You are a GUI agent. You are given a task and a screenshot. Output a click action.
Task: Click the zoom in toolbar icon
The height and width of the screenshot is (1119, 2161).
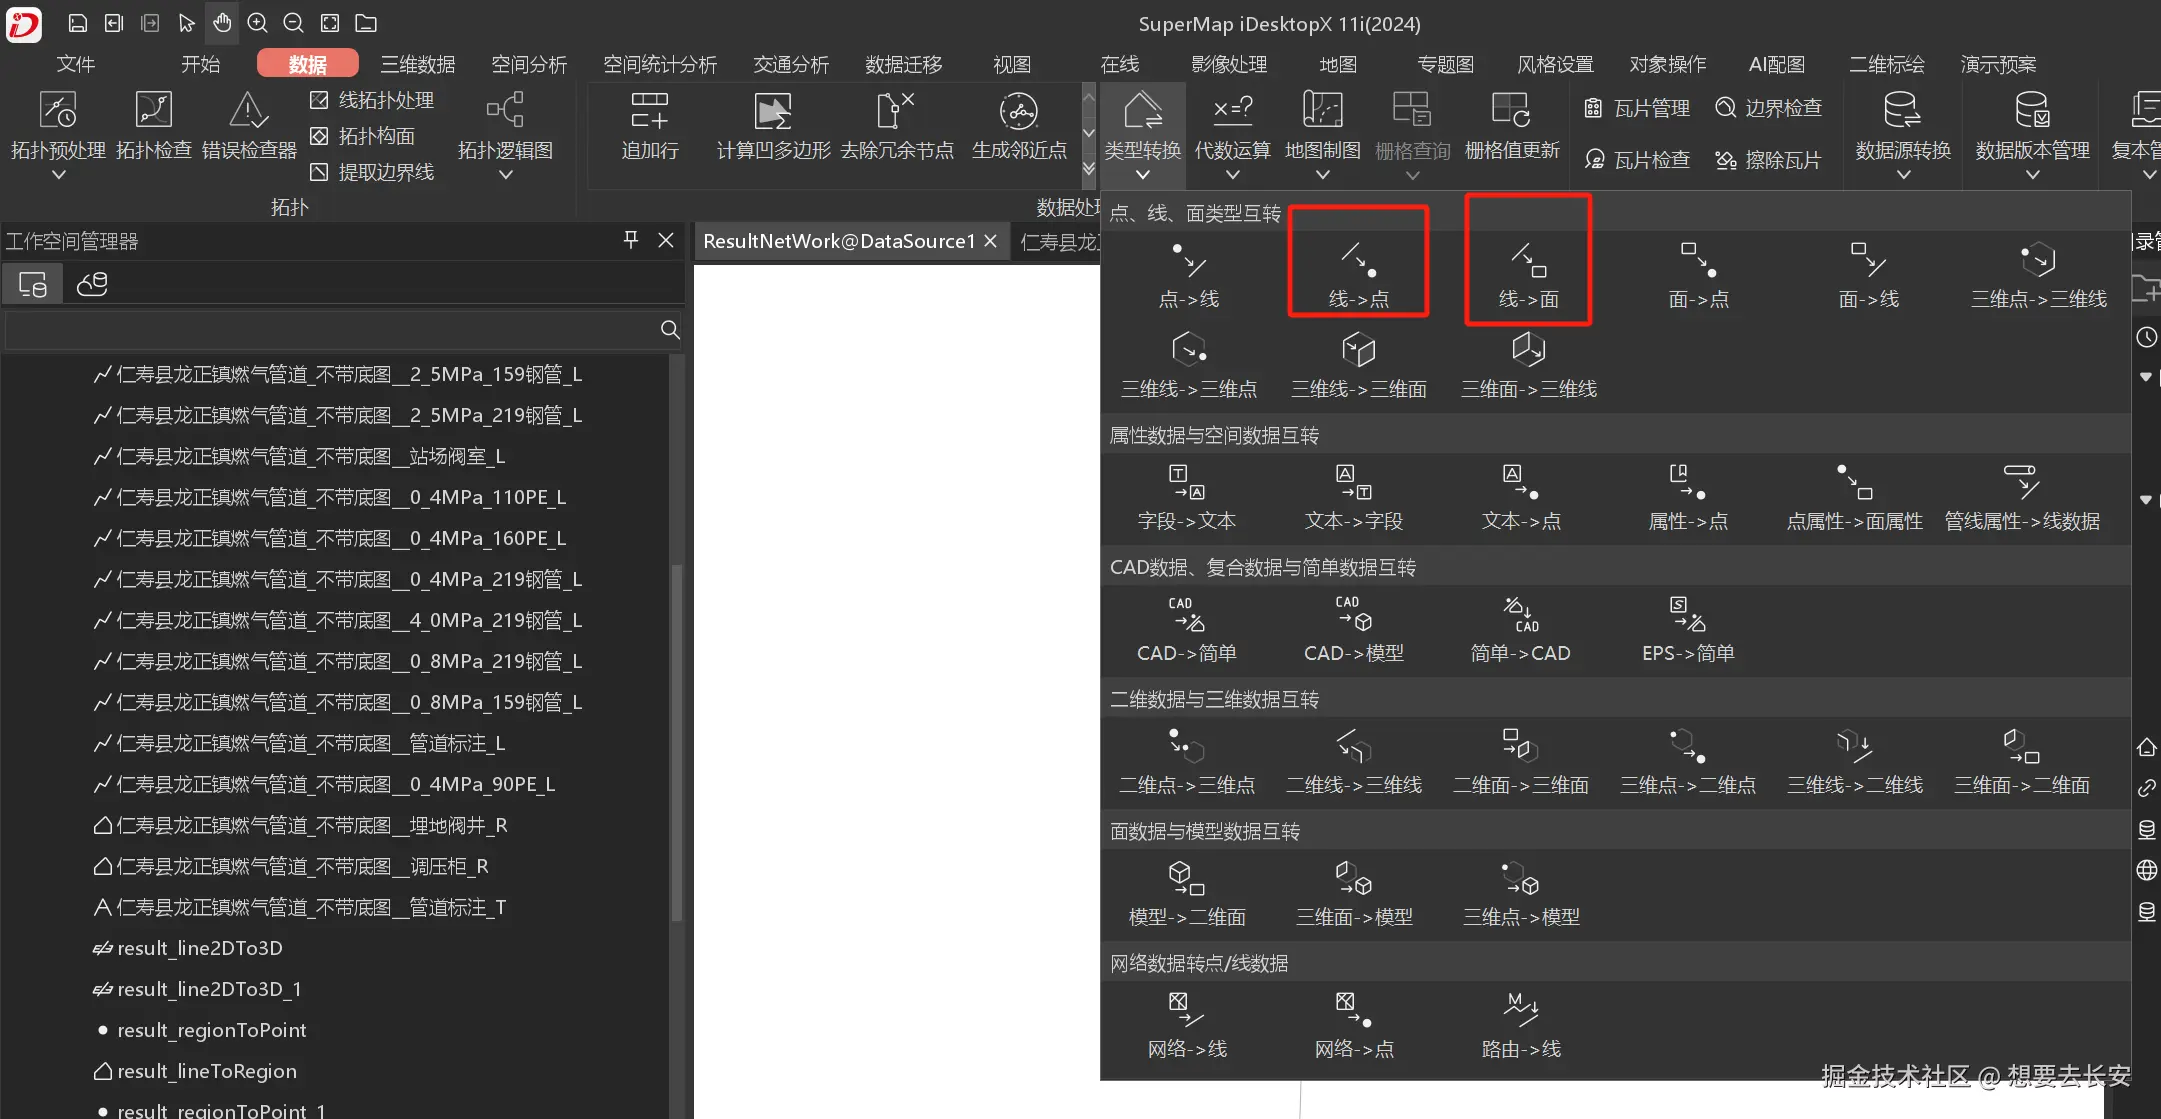257,22
